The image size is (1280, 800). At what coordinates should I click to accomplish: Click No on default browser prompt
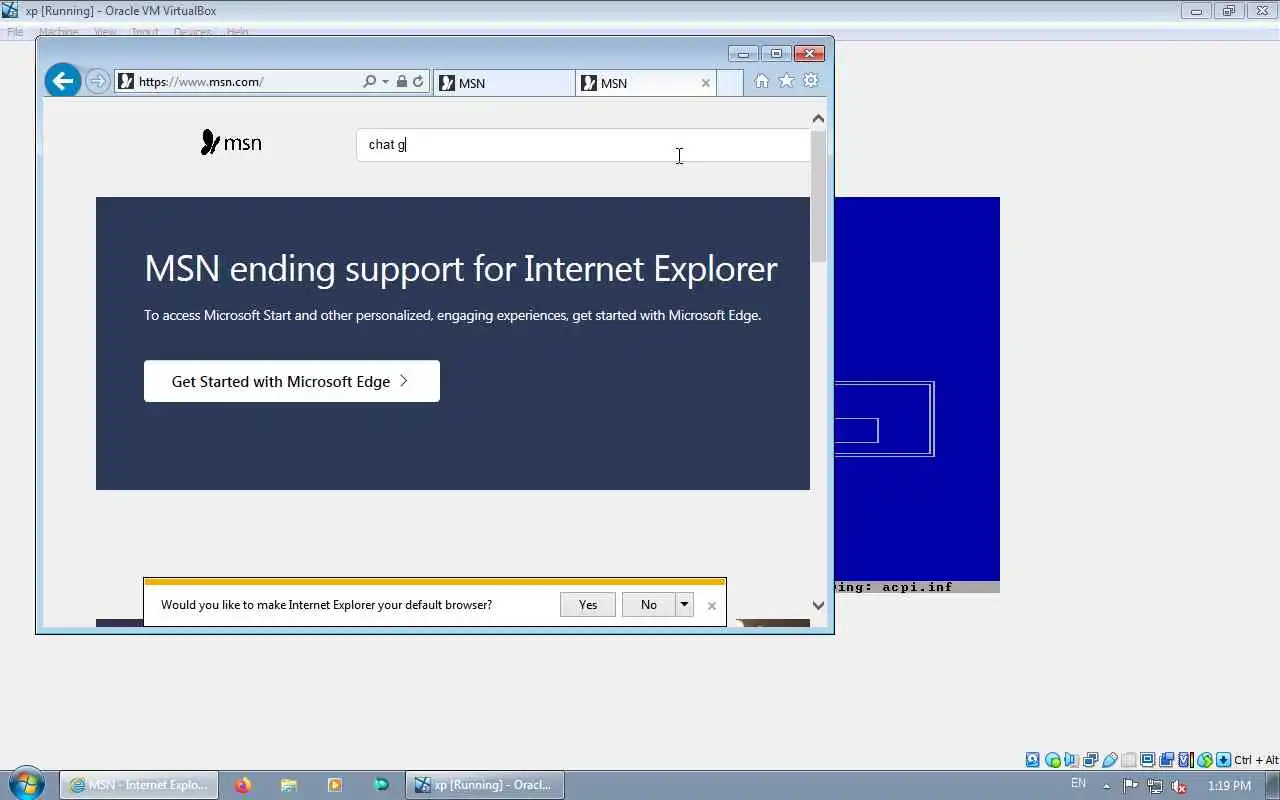click(x=649, y=604)
